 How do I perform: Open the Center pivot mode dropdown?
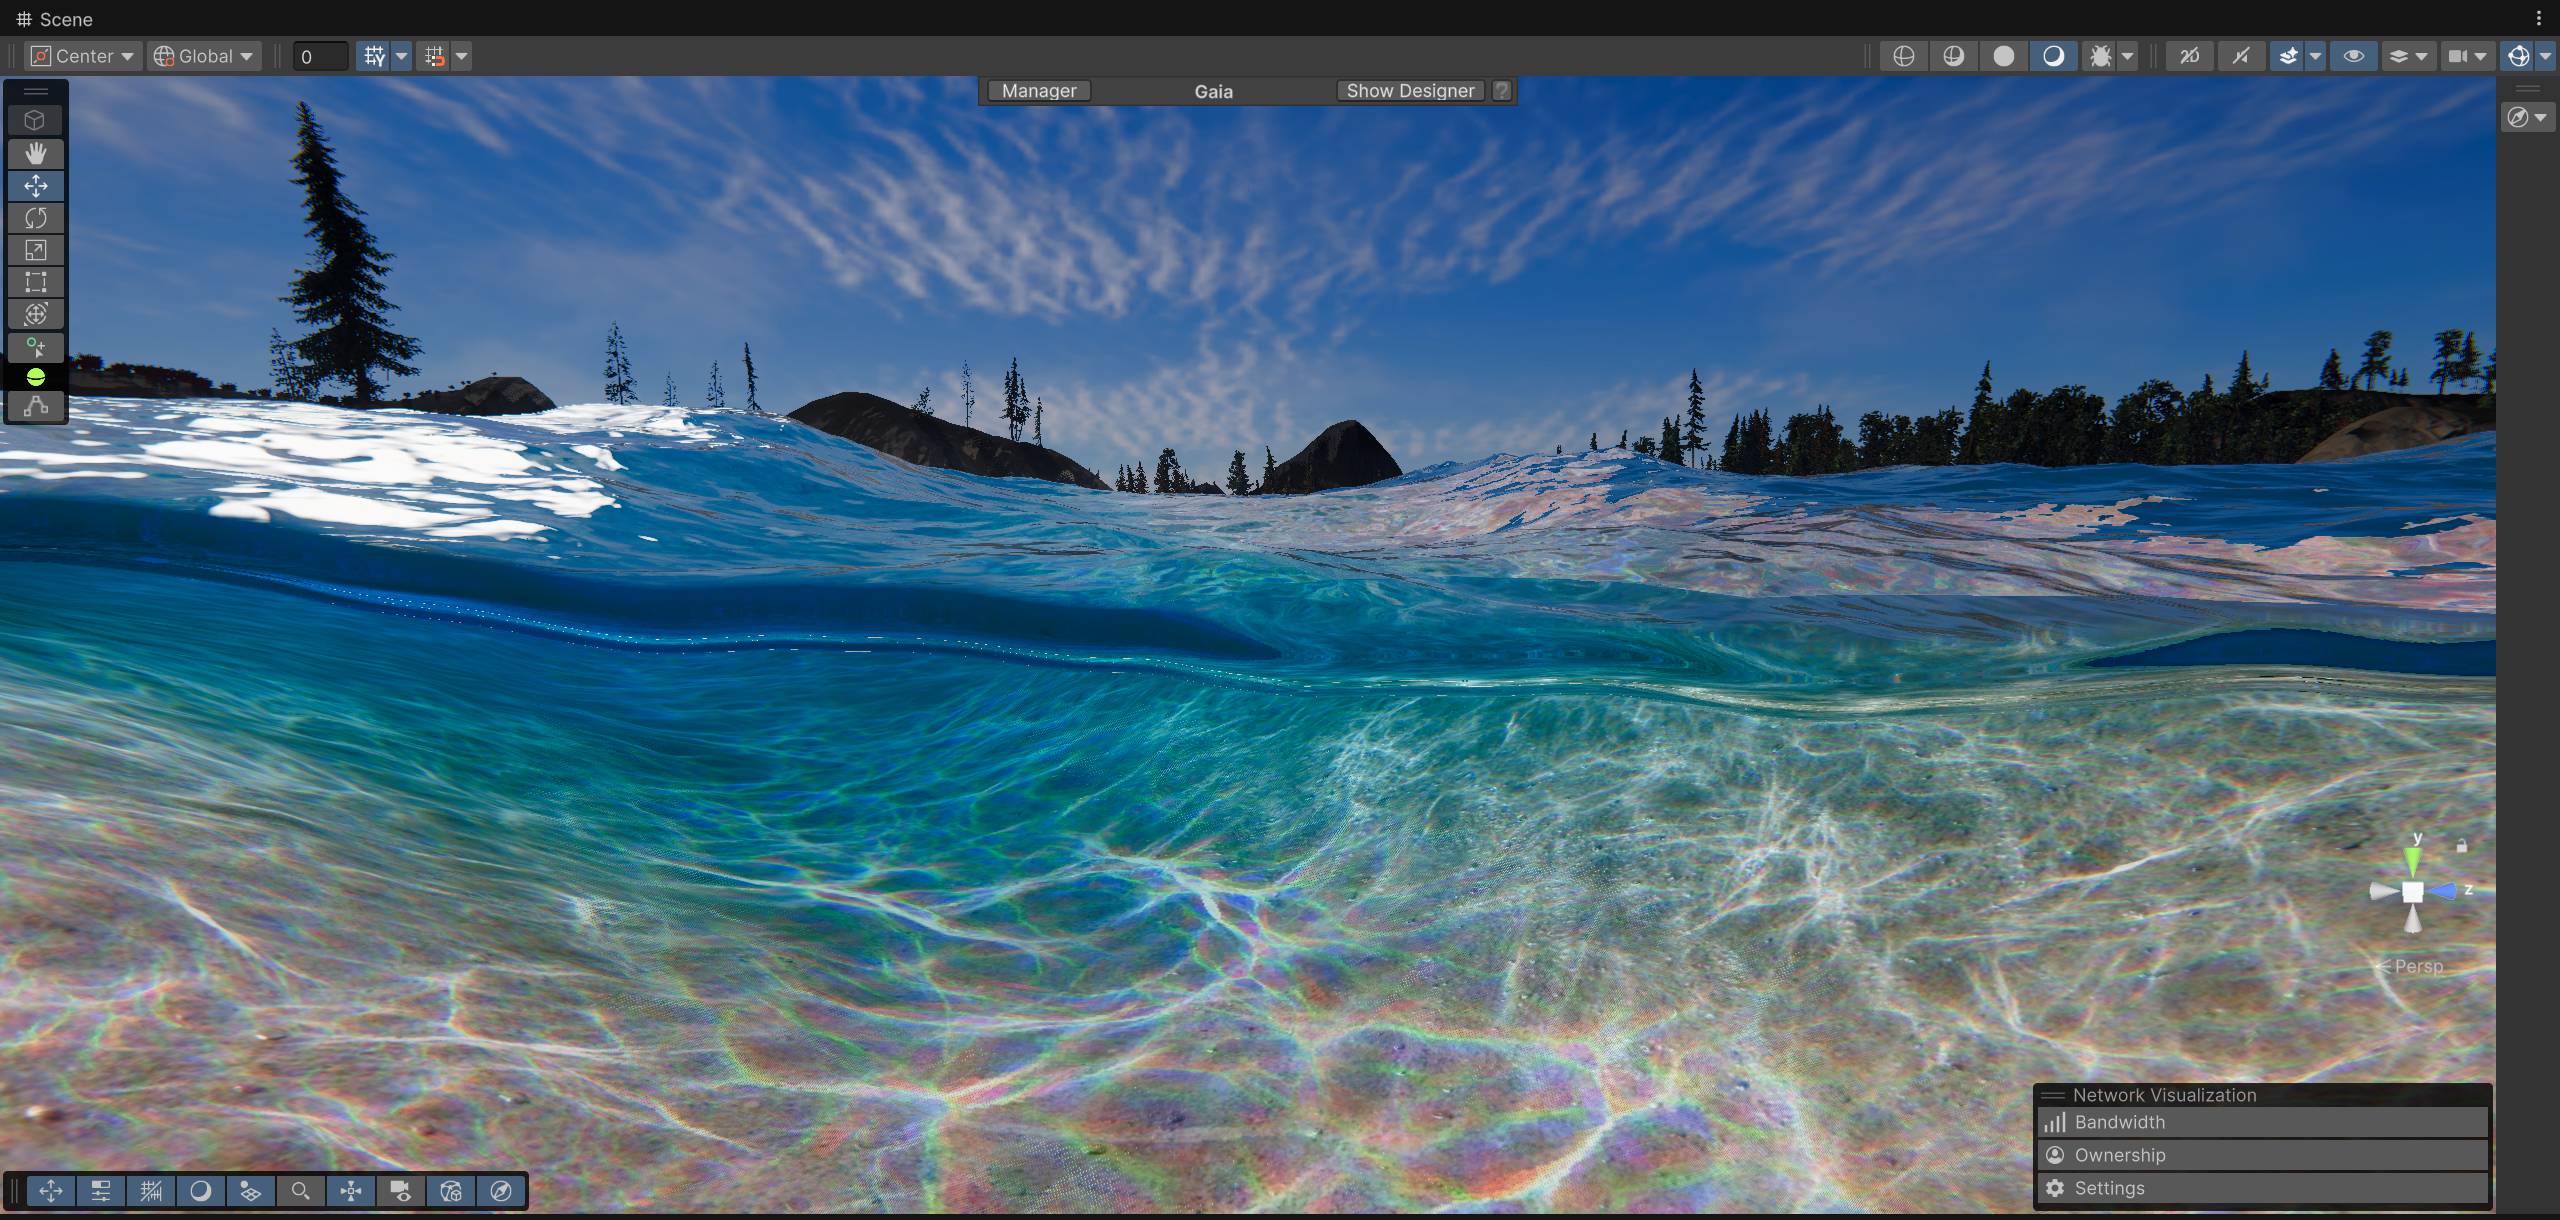83,56
